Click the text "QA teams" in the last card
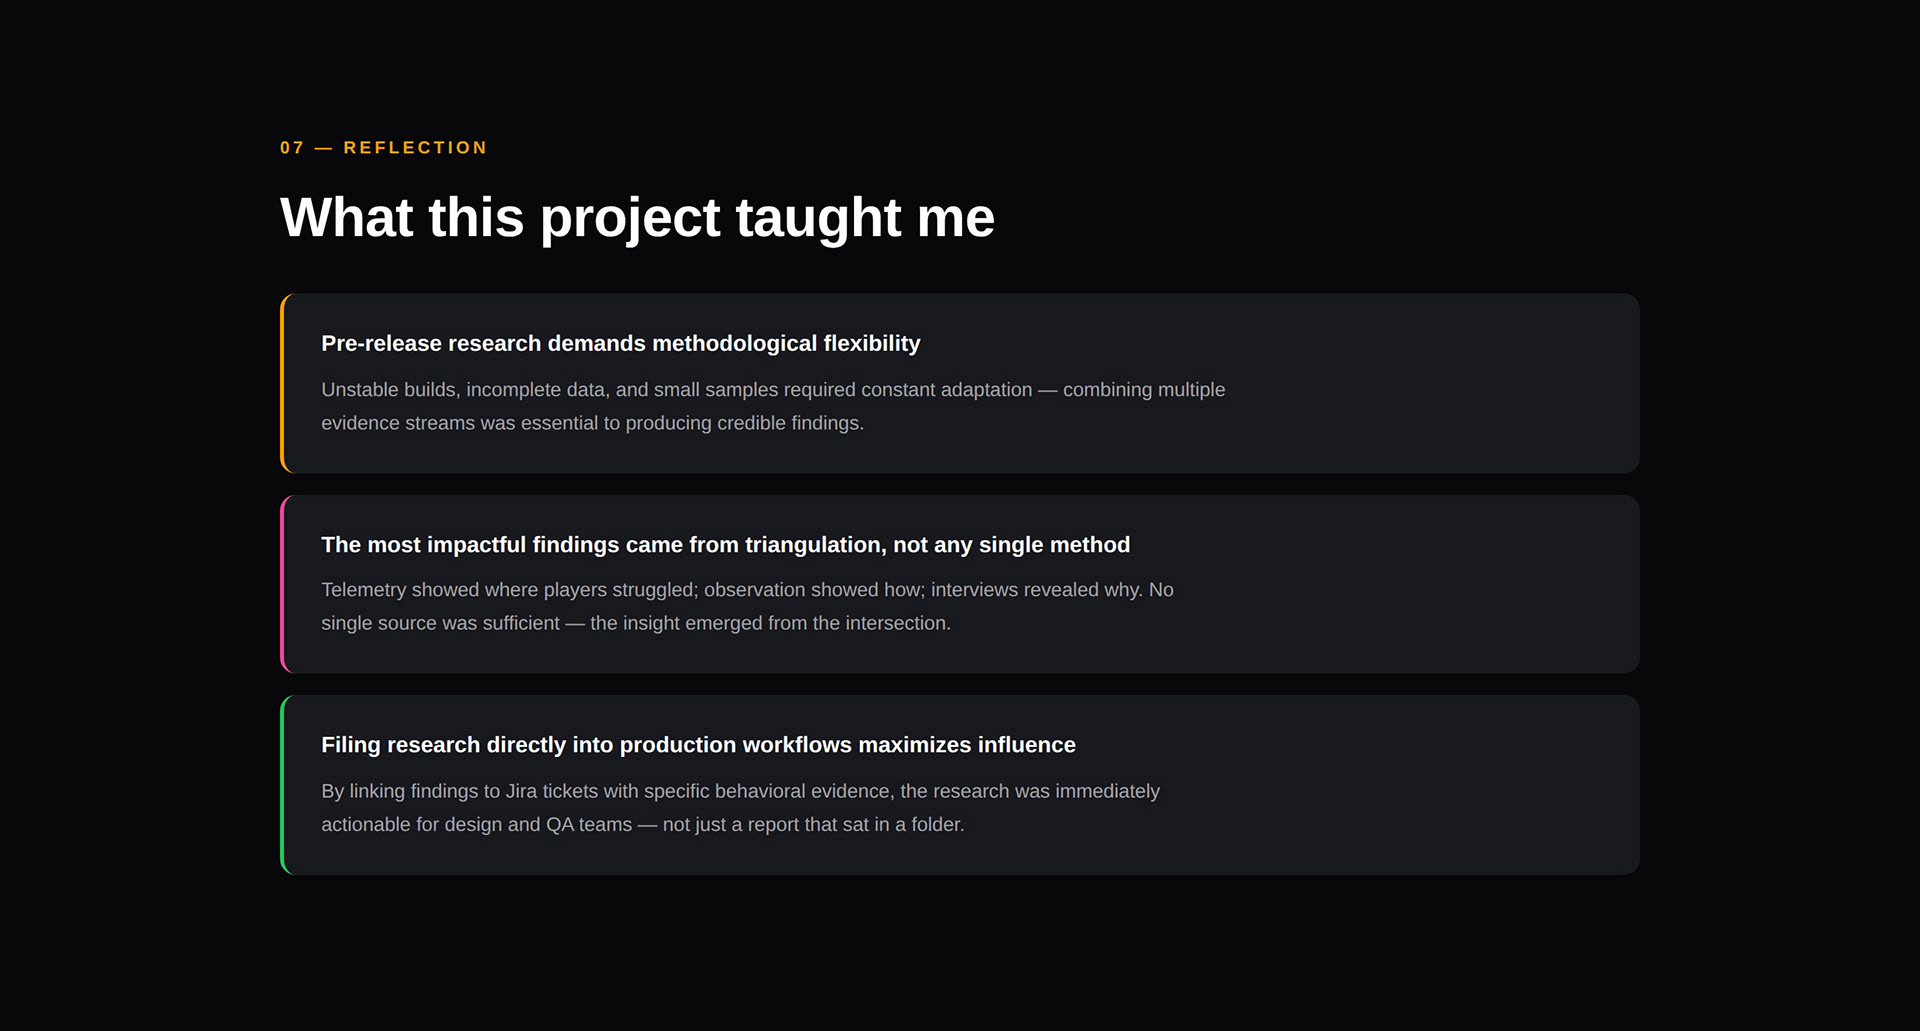1920x1031 pixels. click(x=589, y=825)
